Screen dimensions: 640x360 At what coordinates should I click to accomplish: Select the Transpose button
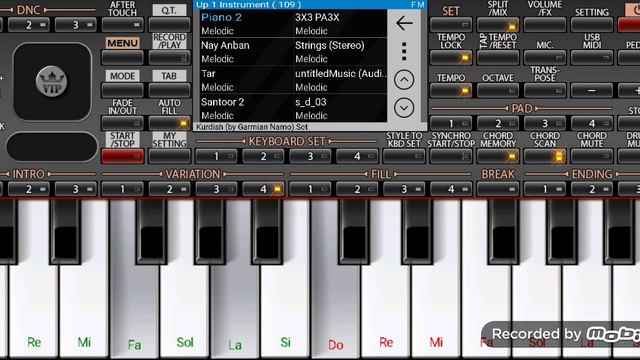click(545, 90)
